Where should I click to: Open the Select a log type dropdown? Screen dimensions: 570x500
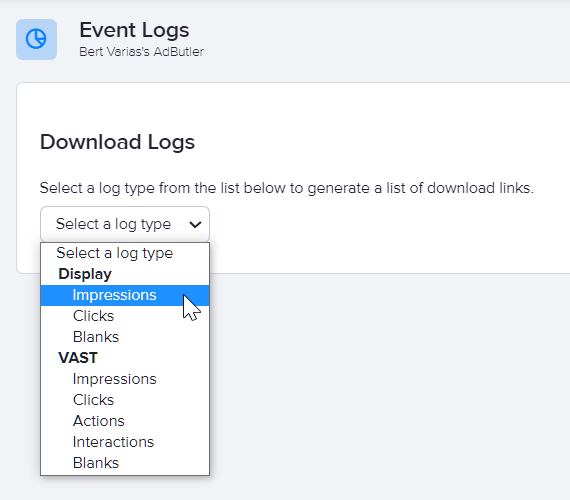tap(125, 224)
